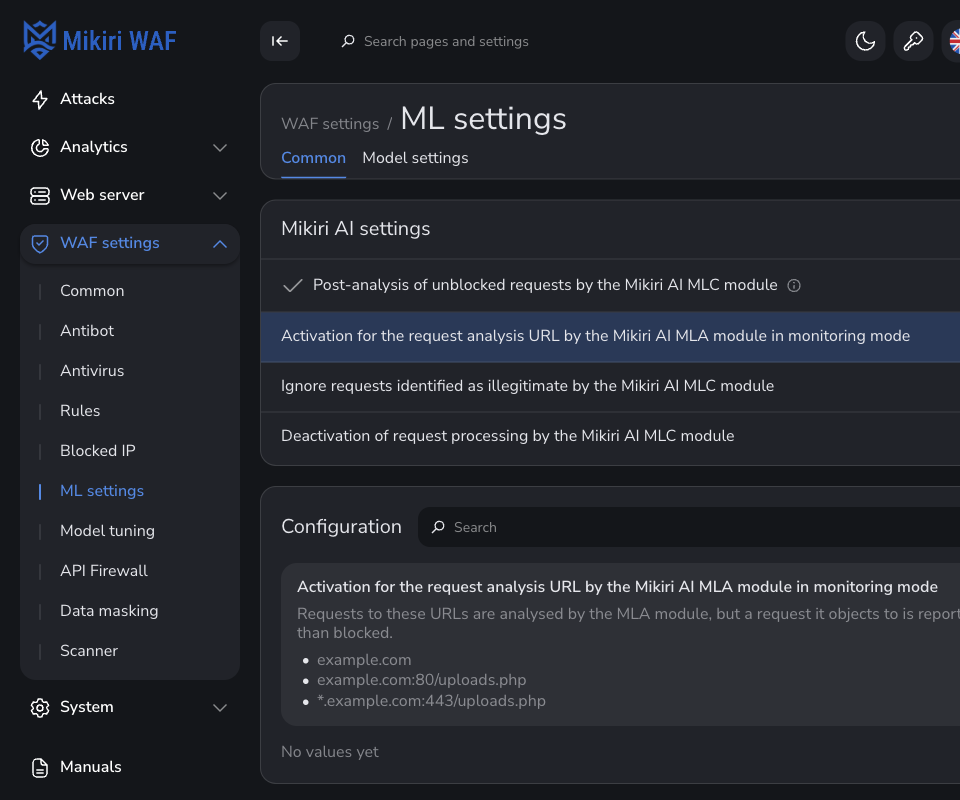Collapse the WAF settings chevron
Screen dimensions: 960x800
pyautogui.click(x=220, y=244)
